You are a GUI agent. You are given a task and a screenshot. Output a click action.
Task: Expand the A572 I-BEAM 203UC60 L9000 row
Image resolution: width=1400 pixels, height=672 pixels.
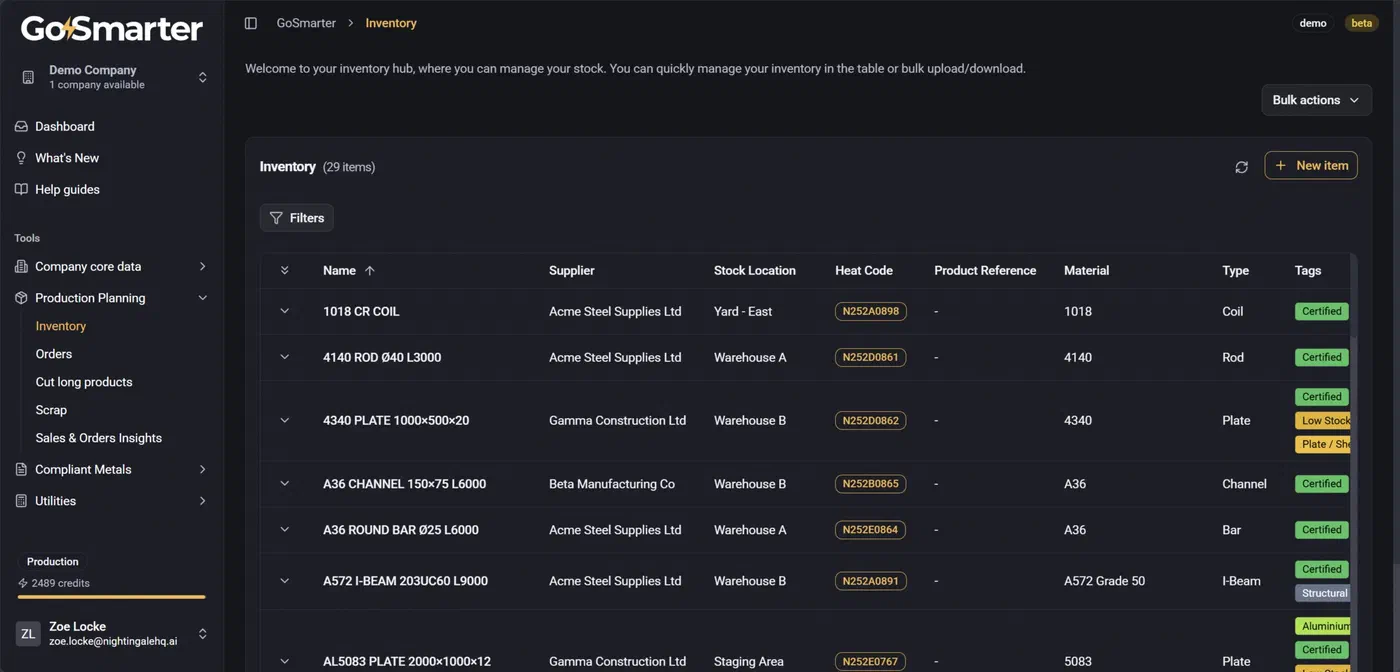(x=284, y=581)
